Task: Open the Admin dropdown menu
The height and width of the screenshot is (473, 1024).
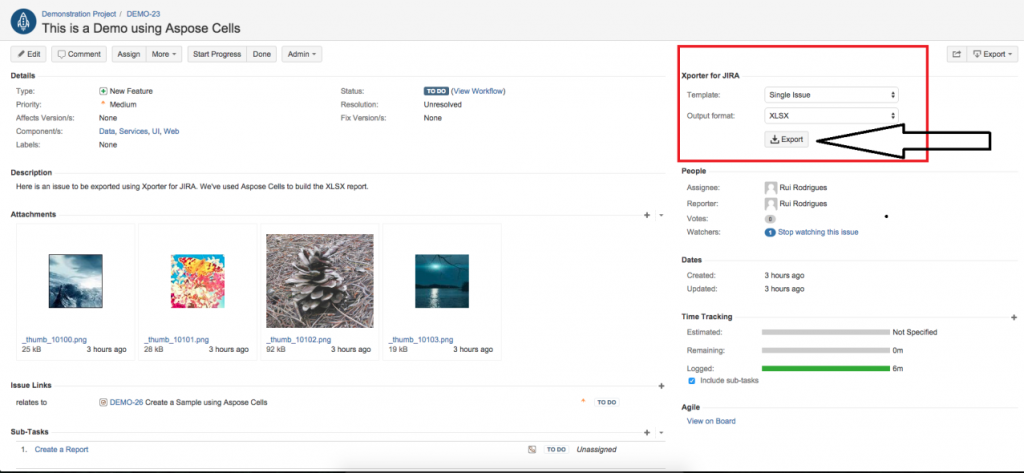Action: click(301, 54)
